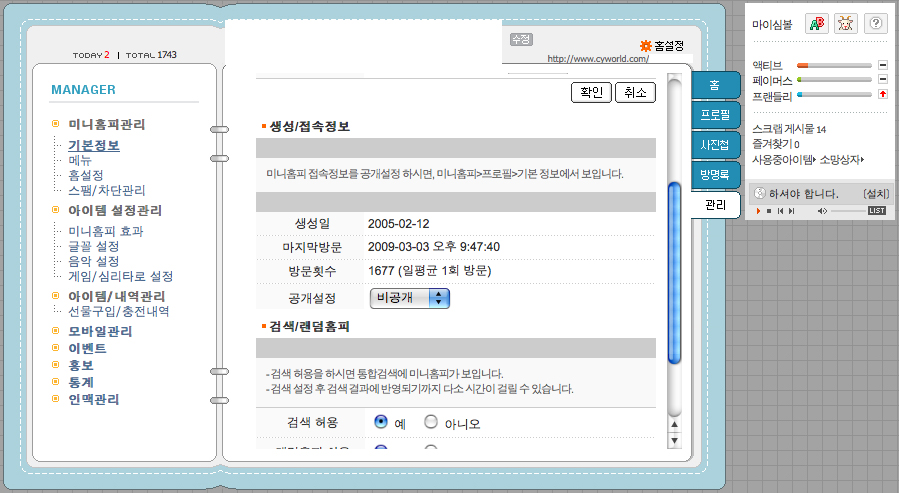The image size is (899, 493).
Task: Click 즐겨찾기 0 text
Action: [x=776, y=144]
